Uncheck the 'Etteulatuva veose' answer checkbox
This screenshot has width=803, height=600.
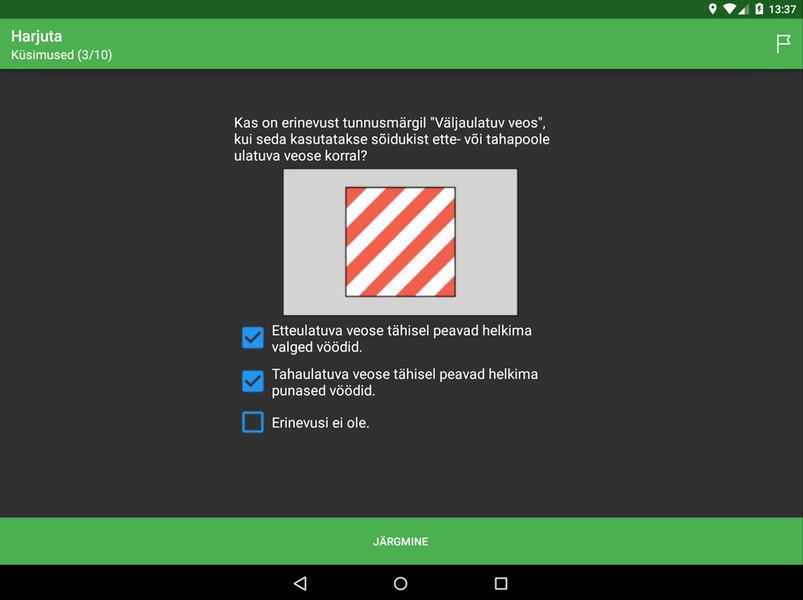click(x=253, y=338)
